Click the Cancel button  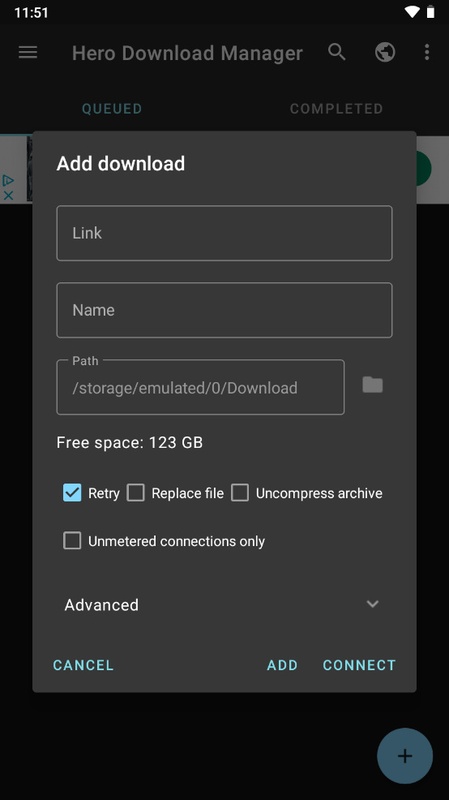pyautogui.click(x=83, y=665)
